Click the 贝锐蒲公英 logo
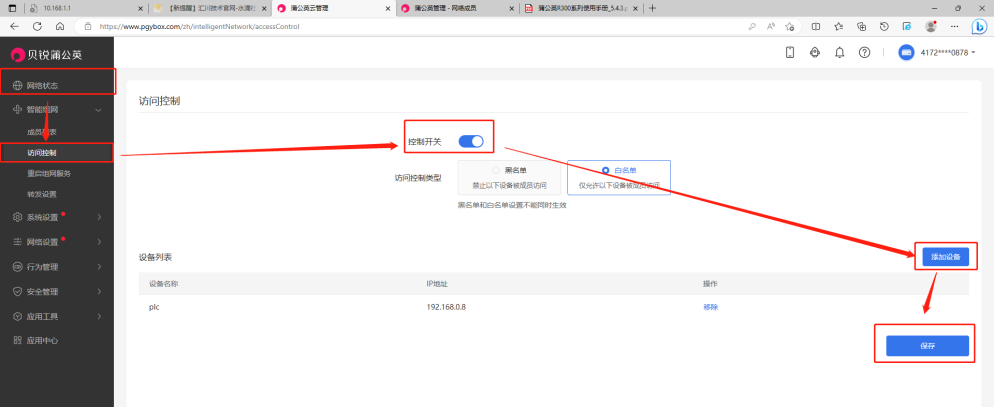 tap(47, 55)
